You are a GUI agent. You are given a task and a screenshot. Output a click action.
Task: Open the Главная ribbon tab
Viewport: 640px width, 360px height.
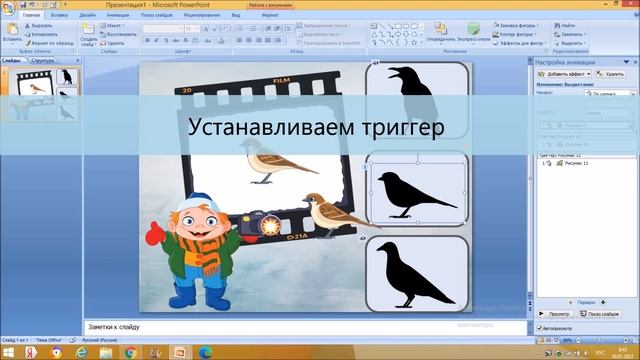click(x=31, y=15)
